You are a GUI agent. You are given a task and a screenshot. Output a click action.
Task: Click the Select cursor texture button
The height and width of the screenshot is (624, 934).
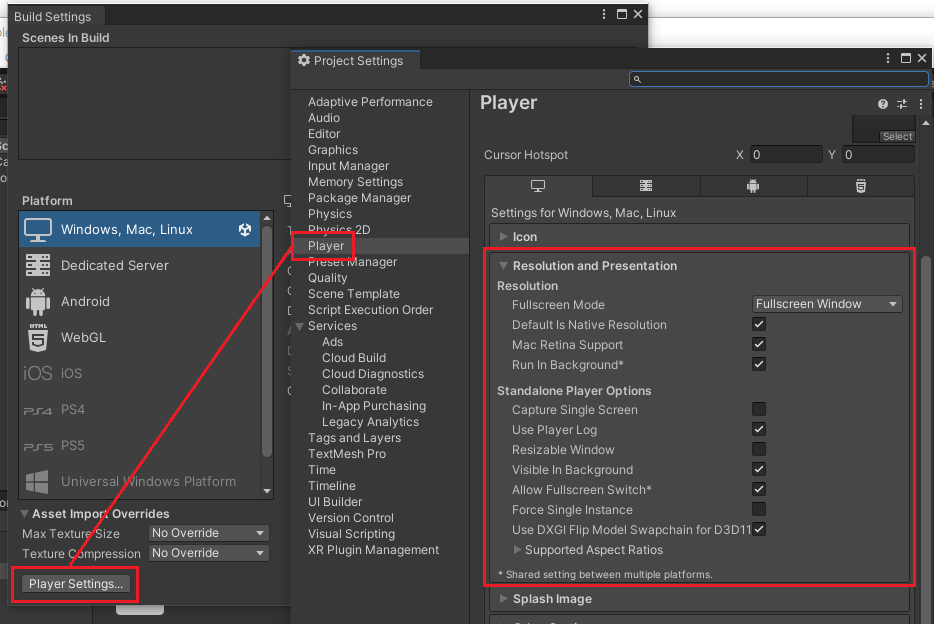click(x=897, y=136)
